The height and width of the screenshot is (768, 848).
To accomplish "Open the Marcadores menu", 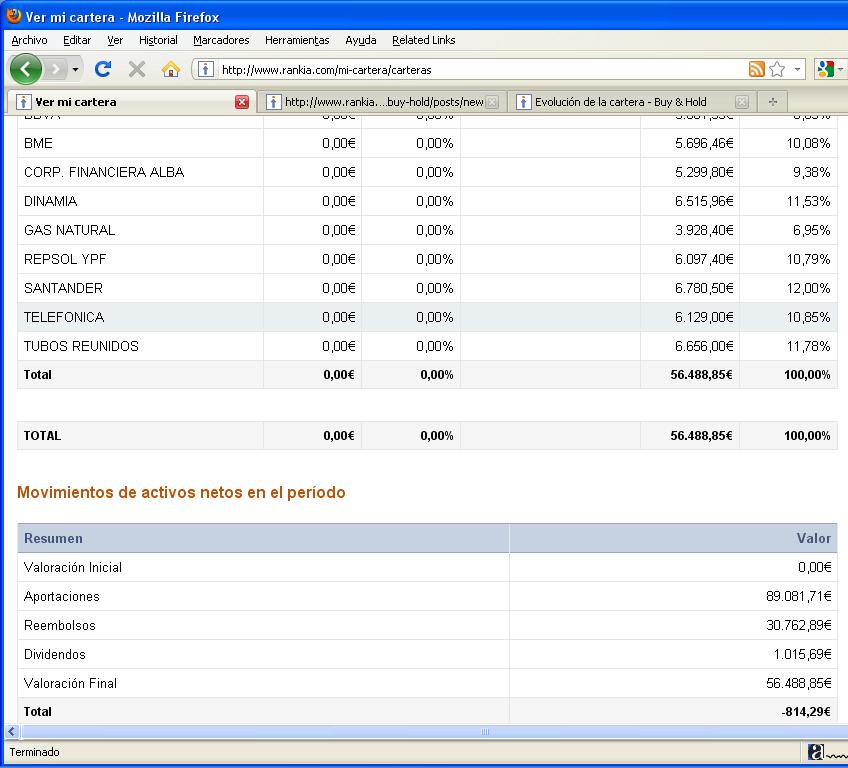I will [221, 40].
